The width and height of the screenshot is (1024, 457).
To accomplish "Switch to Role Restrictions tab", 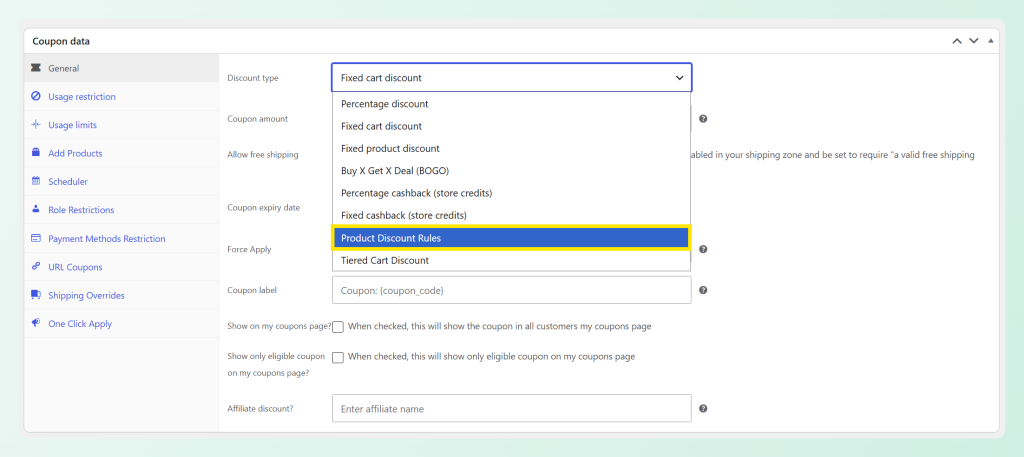I will tap(121, 210).
